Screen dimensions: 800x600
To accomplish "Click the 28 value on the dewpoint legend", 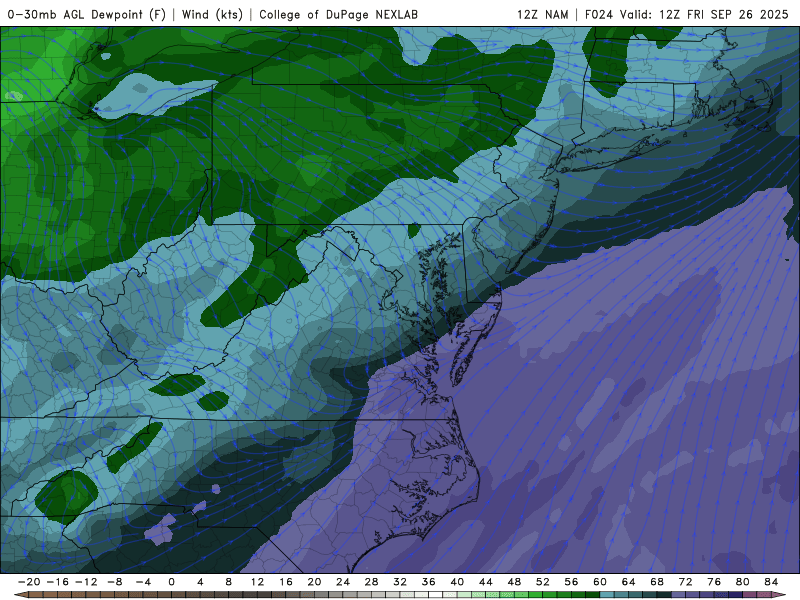I will click(x=371, y=582).
